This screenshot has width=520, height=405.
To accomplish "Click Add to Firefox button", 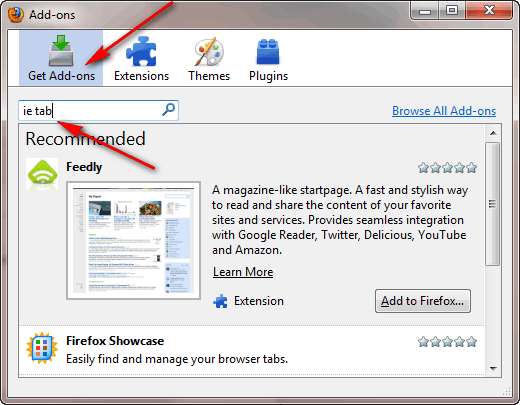I will click(423, 301).
